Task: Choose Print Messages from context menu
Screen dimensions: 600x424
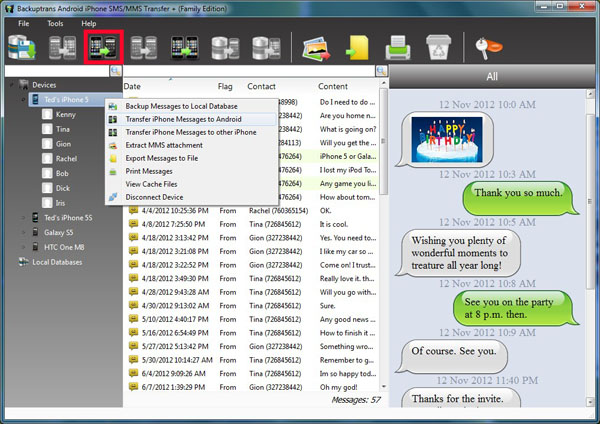Action: 191,171
